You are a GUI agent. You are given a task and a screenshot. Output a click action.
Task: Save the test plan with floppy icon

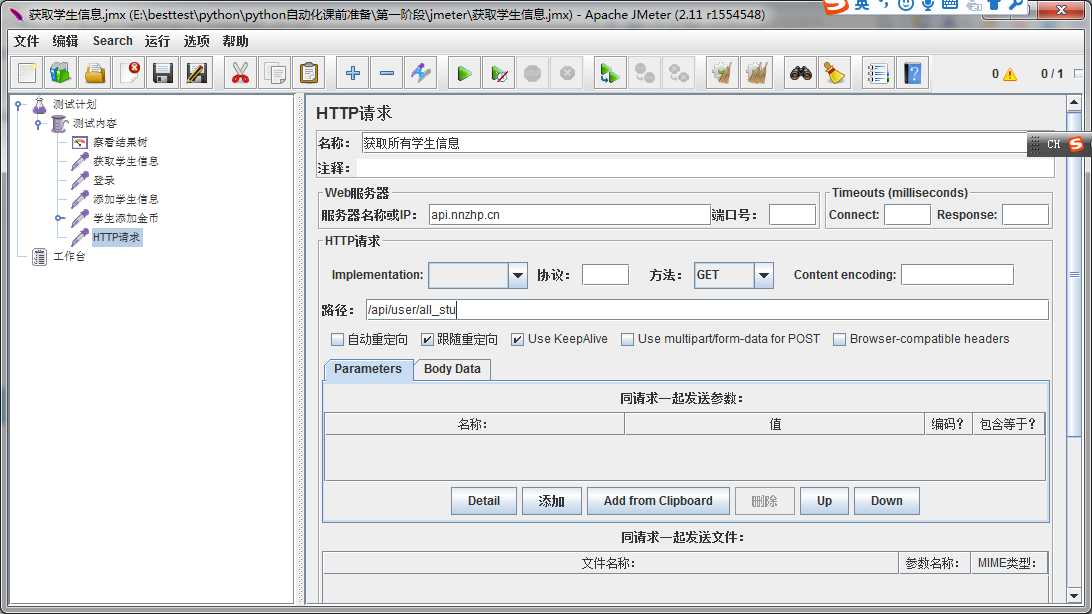point(163,73)
